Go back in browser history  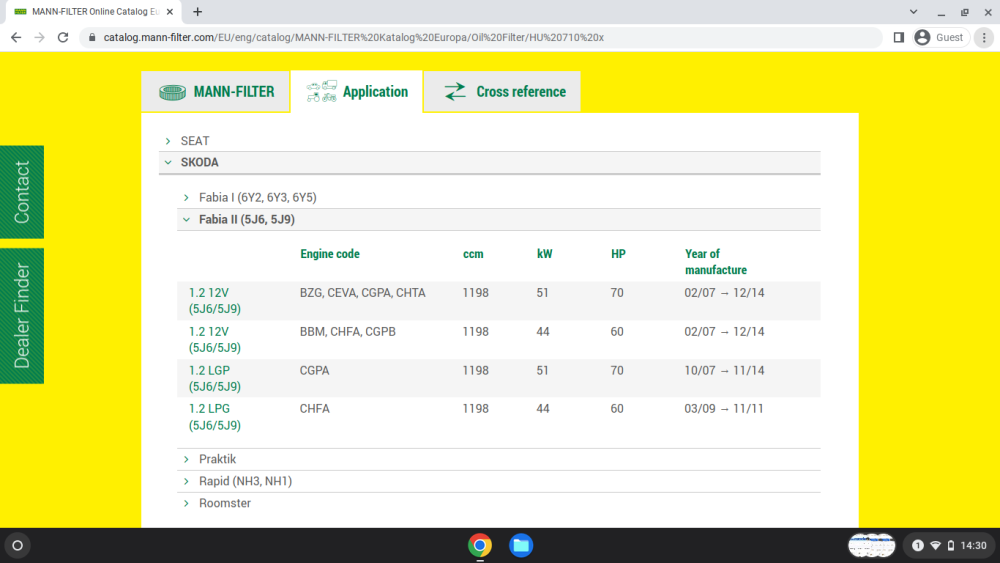coord(16,38)
